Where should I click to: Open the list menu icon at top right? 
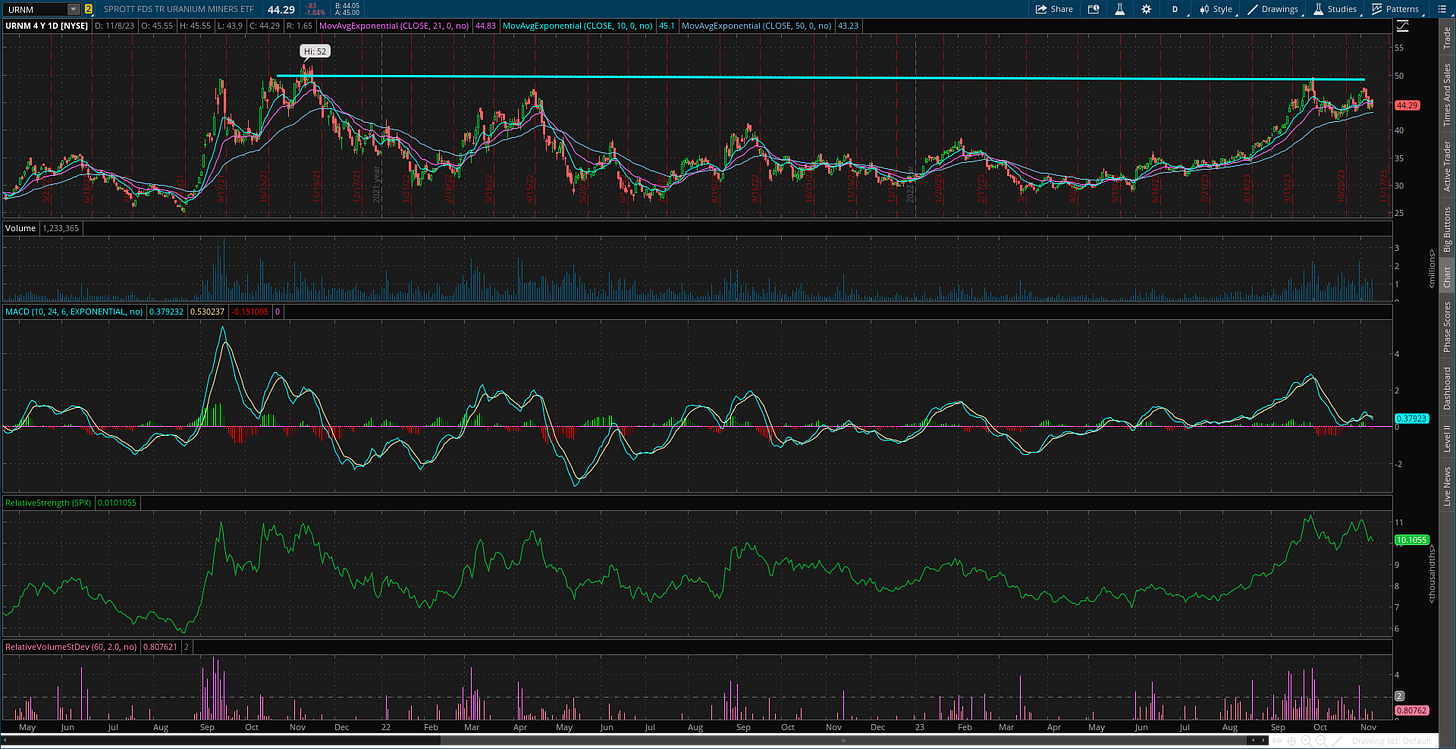click(x=1442, y=9)
